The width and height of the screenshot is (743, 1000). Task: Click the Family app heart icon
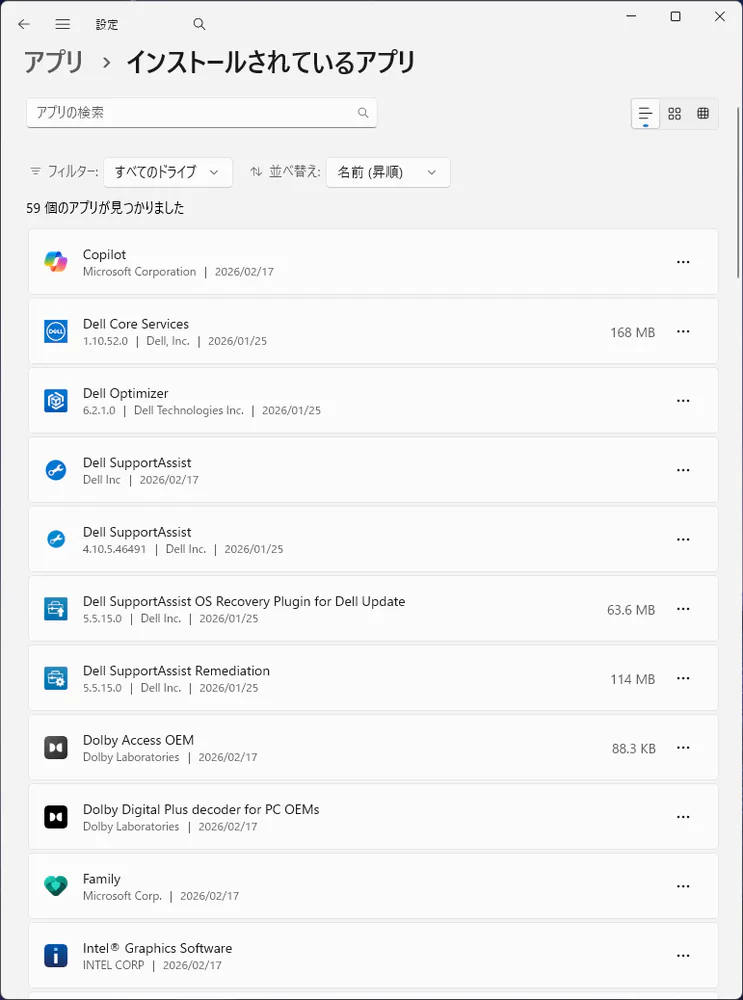coord(55,886)
